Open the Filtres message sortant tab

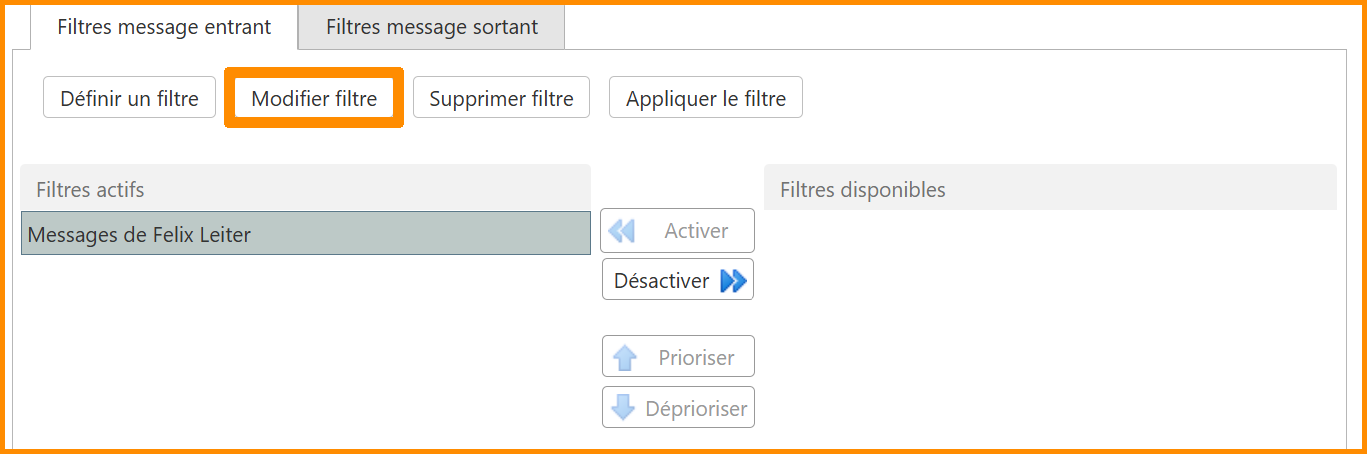click(x=432, y=27)
